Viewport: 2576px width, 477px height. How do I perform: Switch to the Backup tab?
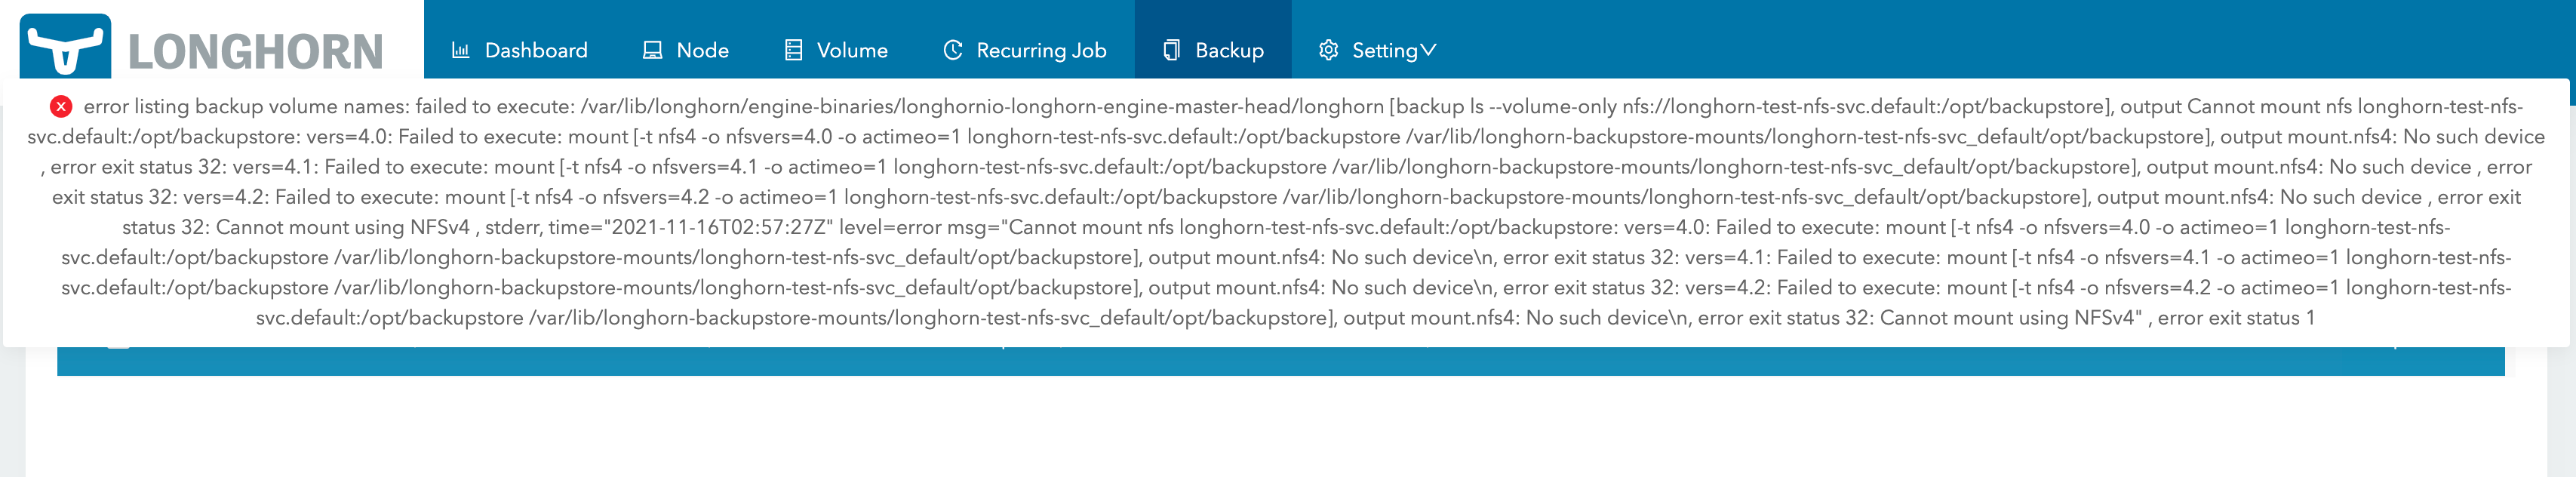[x=1213, y=49]
